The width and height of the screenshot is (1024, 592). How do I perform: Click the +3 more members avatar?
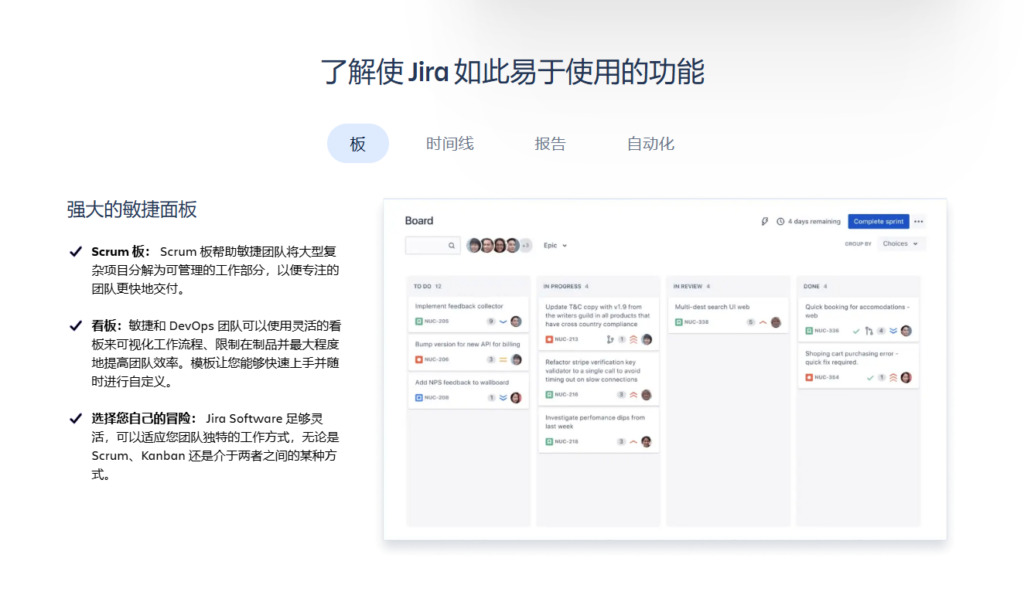tap(526, 246)
